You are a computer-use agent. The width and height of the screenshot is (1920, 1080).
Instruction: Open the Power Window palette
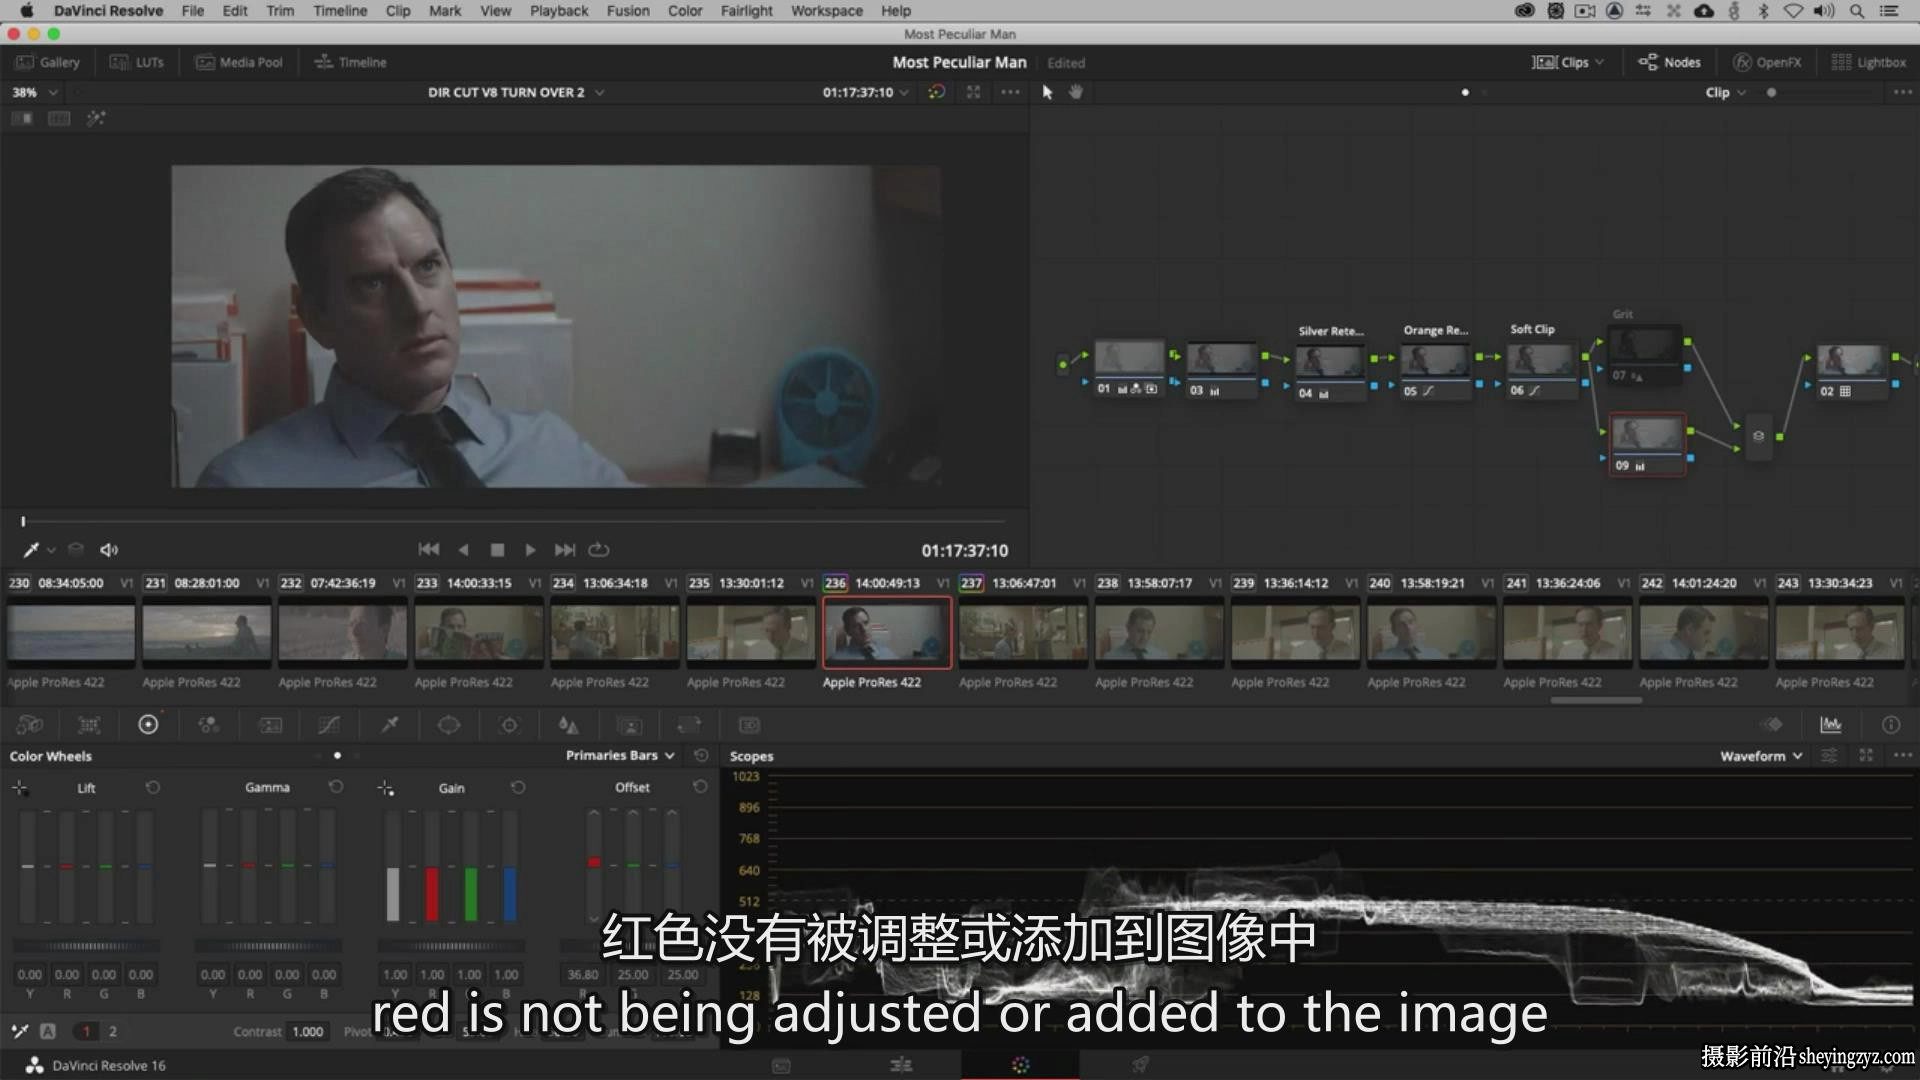coord(449,725)
